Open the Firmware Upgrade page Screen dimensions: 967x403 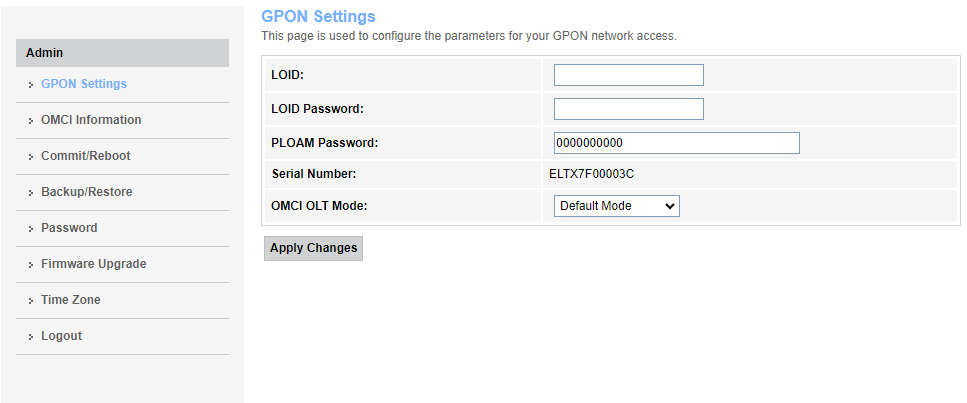point(93,264)
